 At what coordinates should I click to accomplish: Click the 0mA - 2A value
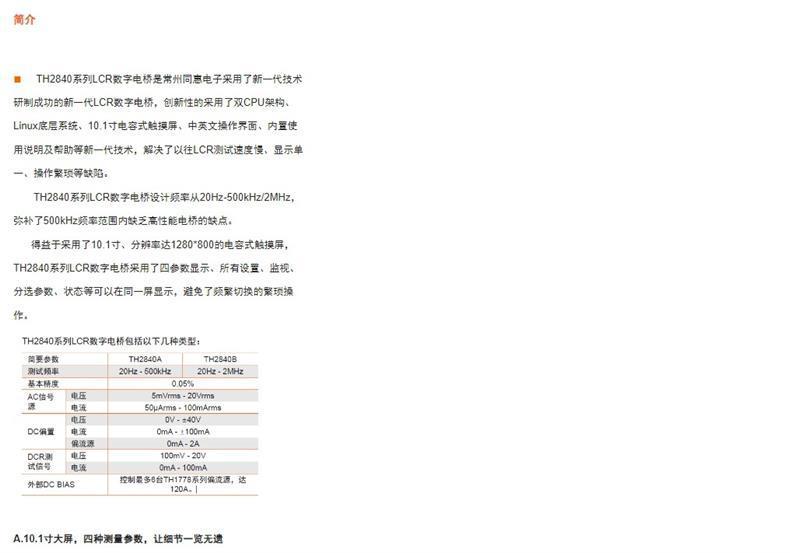coord(183,444)
